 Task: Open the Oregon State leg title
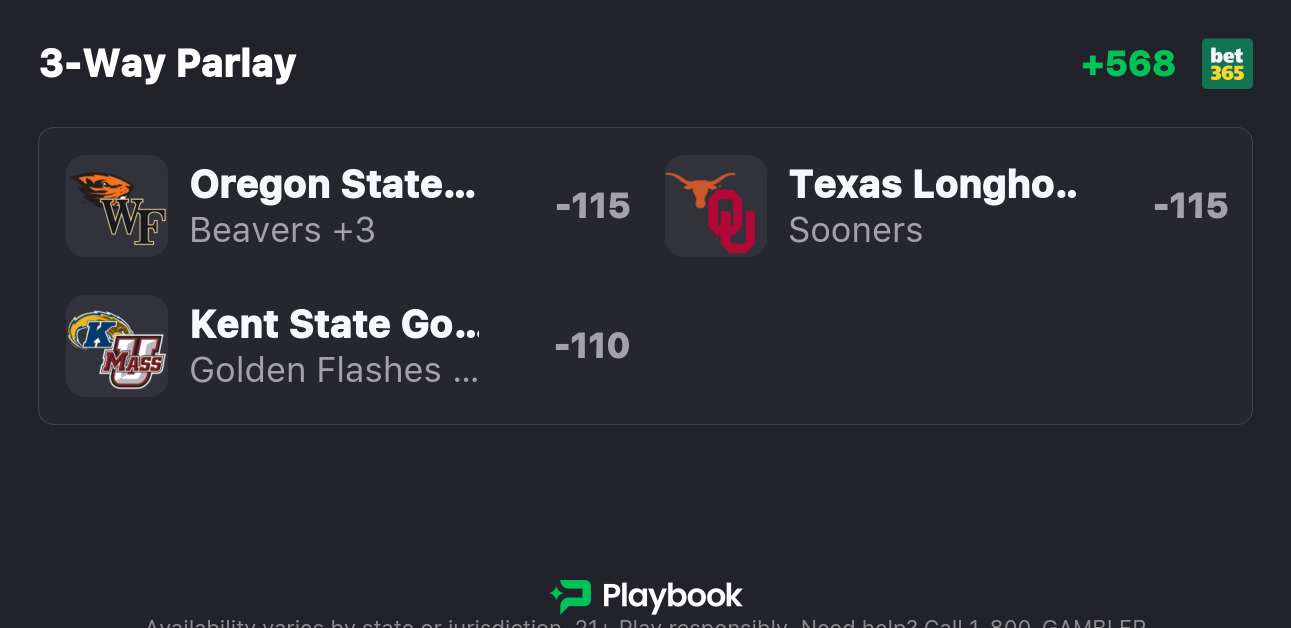(x=332, y=185)
